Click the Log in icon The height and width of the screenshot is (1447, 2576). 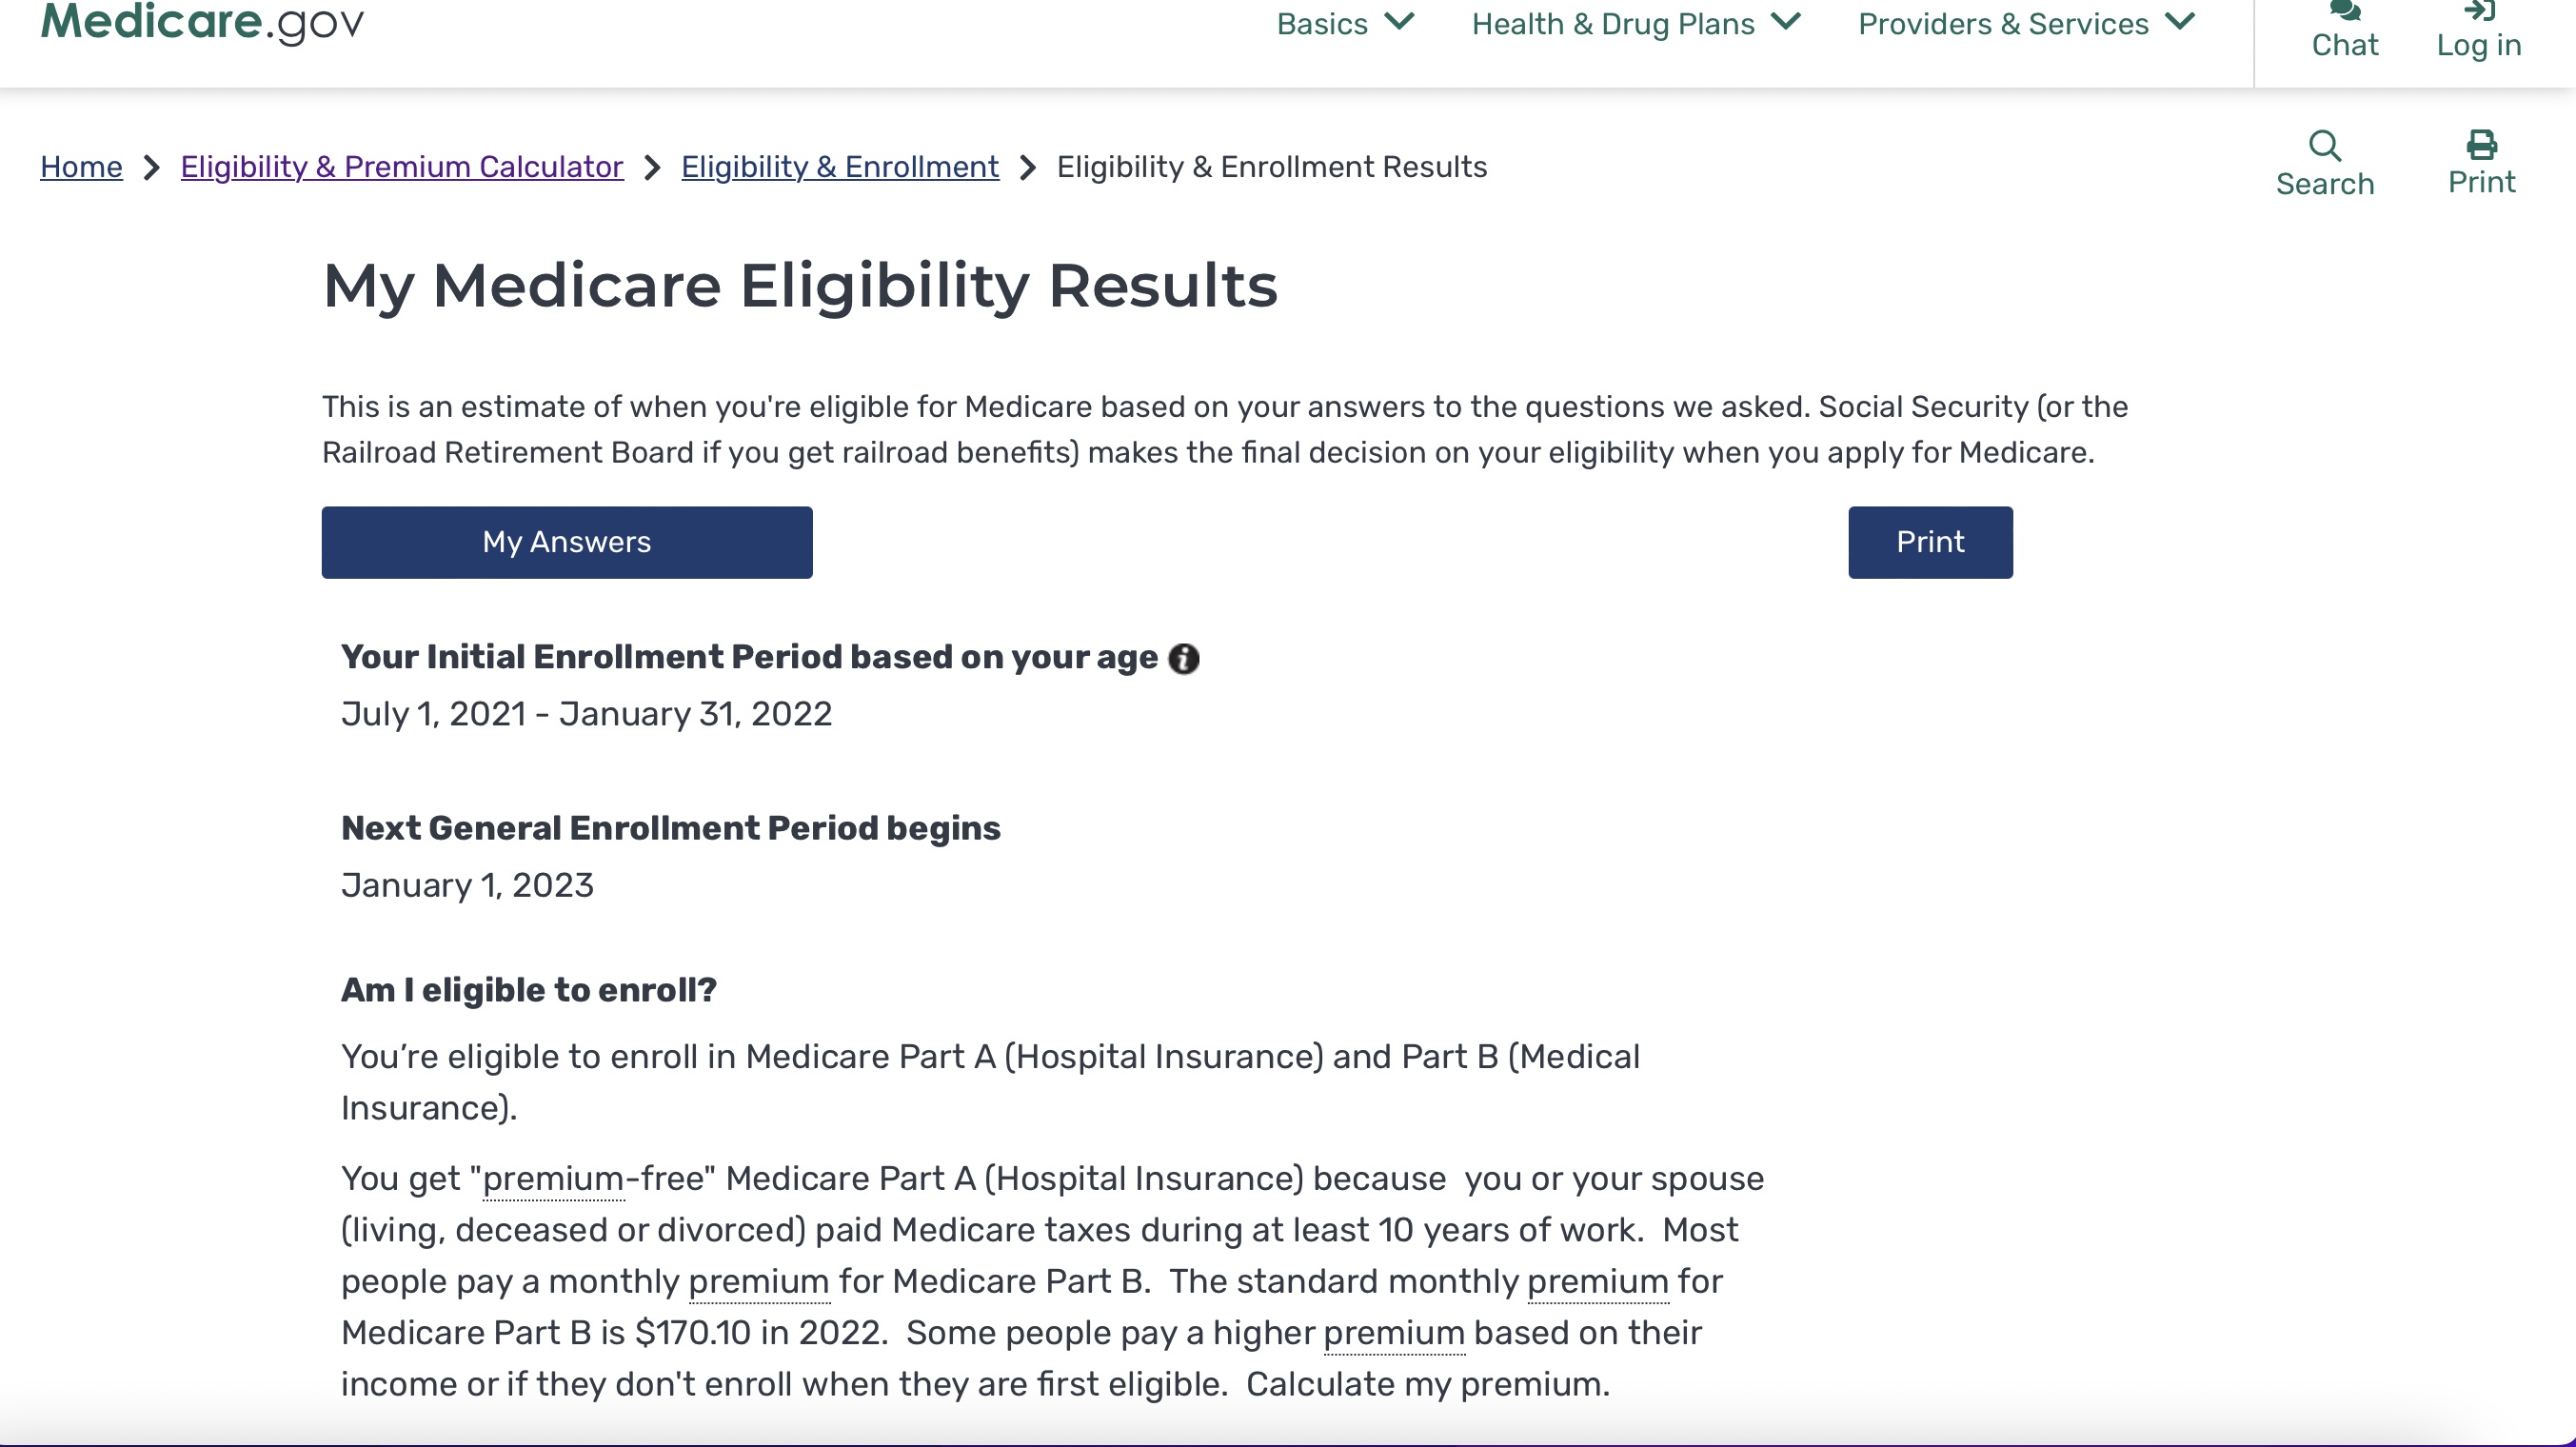[2478, 14]
